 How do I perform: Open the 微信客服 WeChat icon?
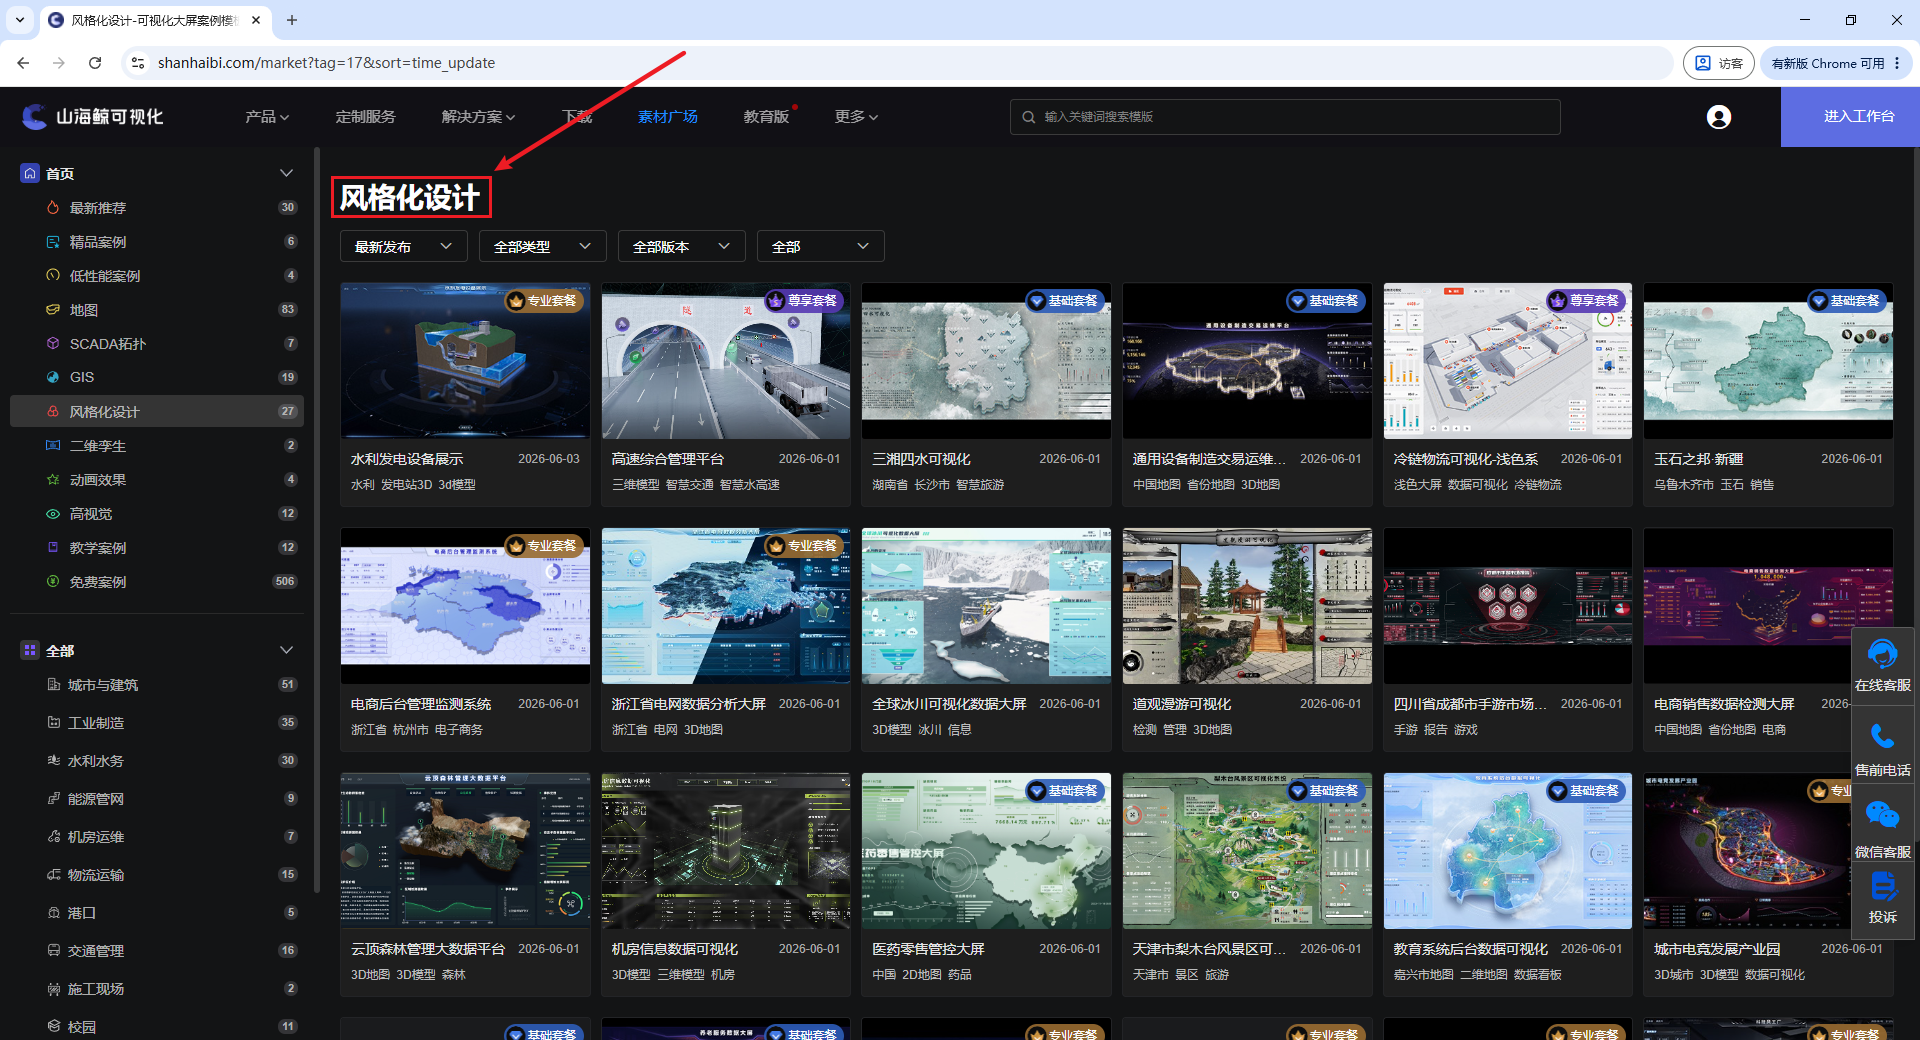(x=1882, y=815)
